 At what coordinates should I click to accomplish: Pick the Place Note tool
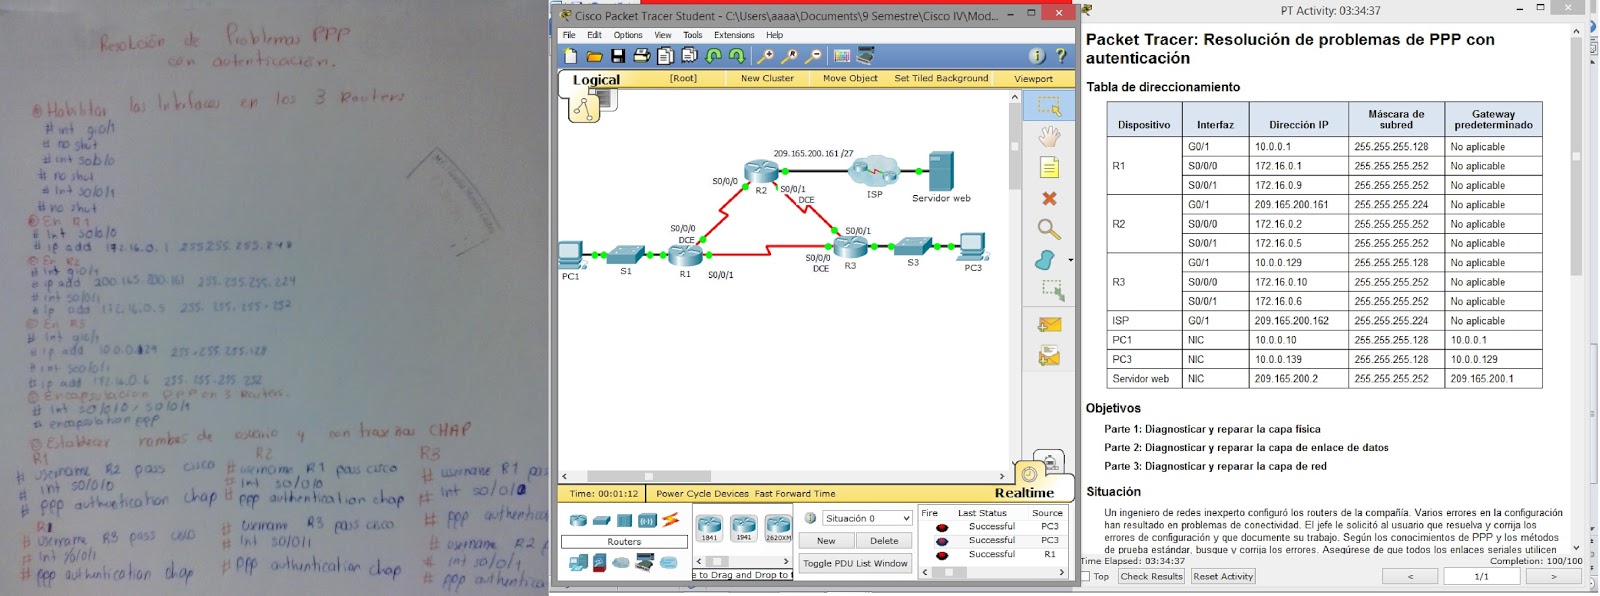(x=1049, y=167)
